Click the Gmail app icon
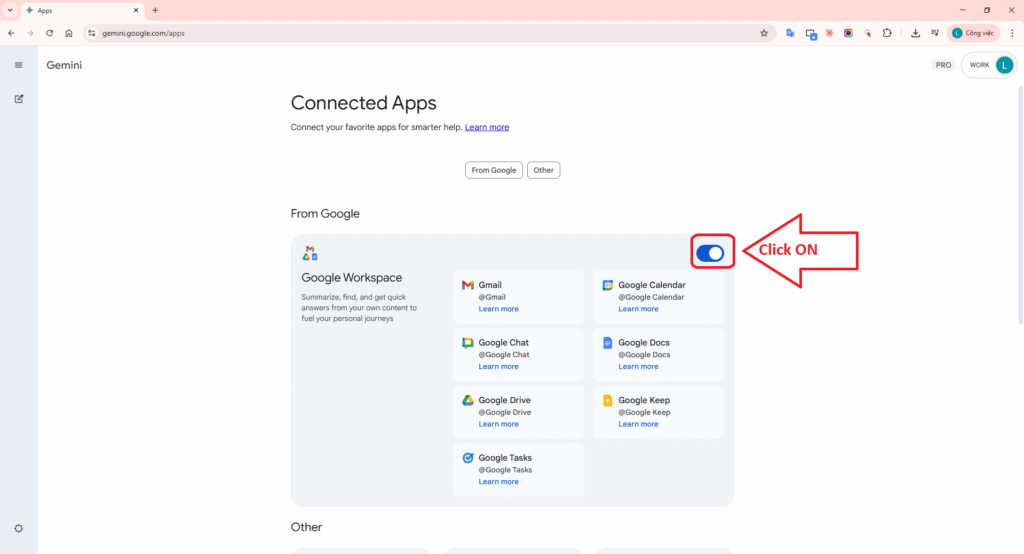 tap(467, 285)
